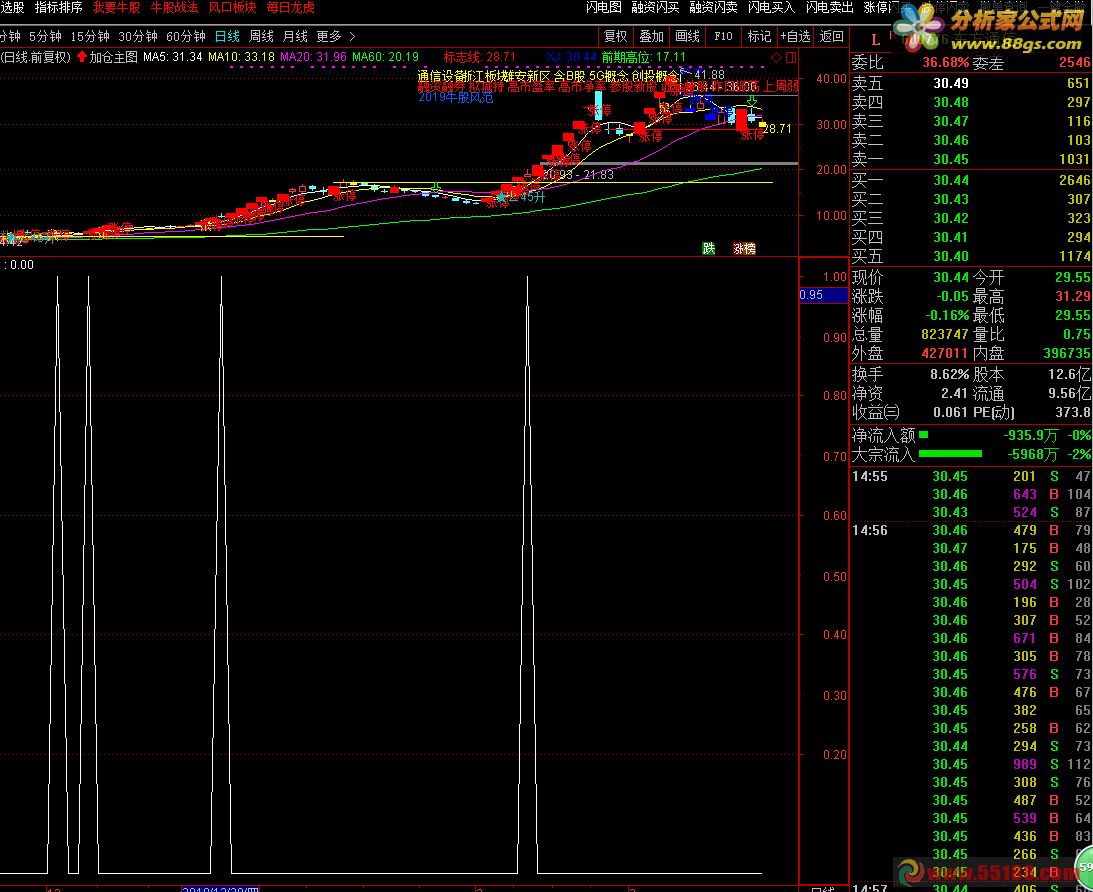Click the date label on the time axis

(220, 889)
